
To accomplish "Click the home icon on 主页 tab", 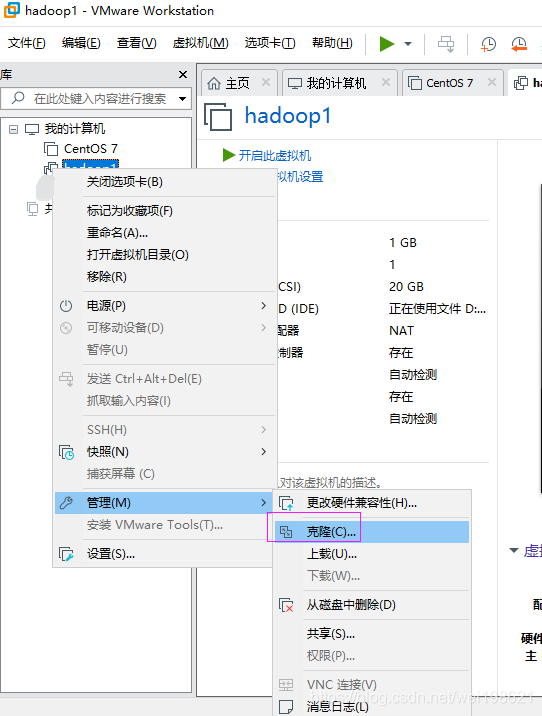I will 214,84.
